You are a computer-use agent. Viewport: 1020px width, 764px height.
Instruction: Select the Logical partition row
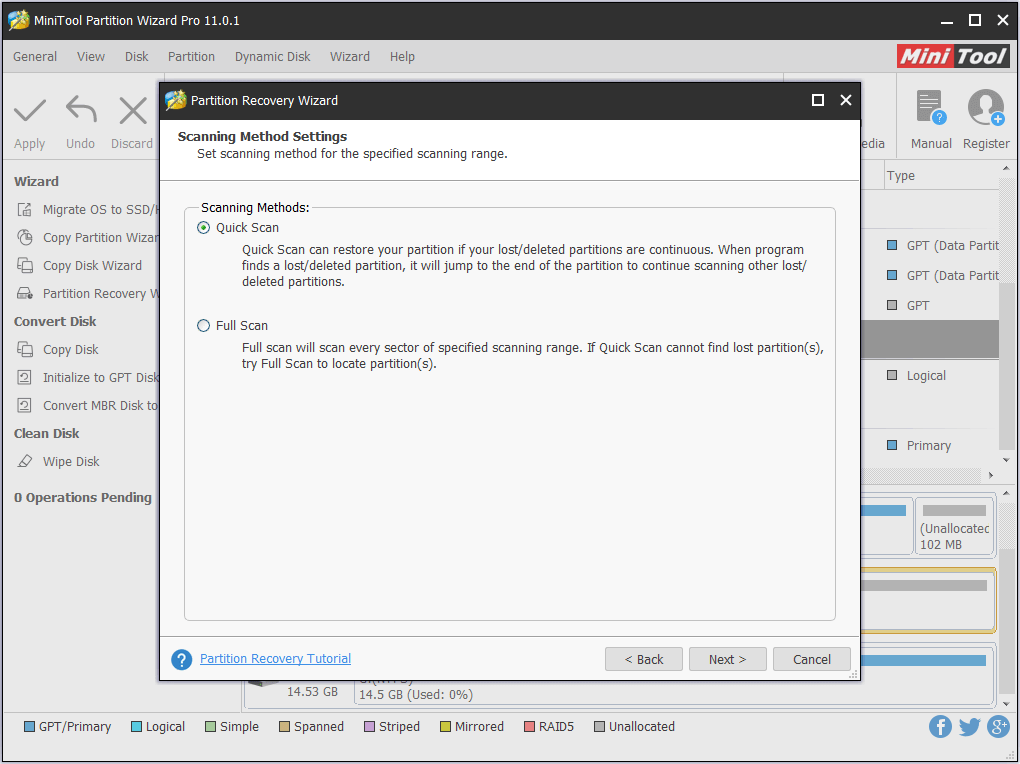pos(930,375)
